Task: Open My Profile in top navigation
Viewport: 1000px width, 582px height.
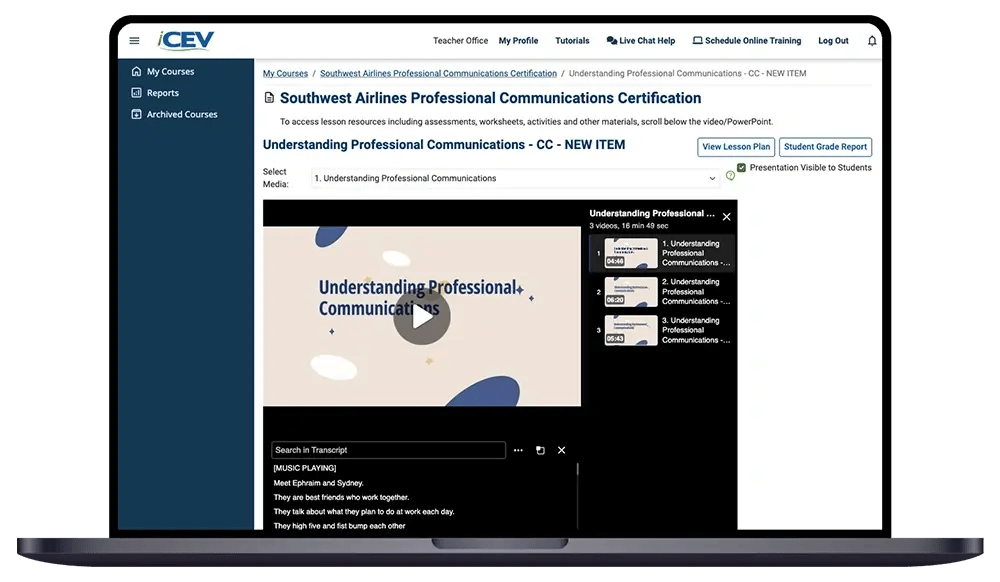Action: [x=518, y=41]
